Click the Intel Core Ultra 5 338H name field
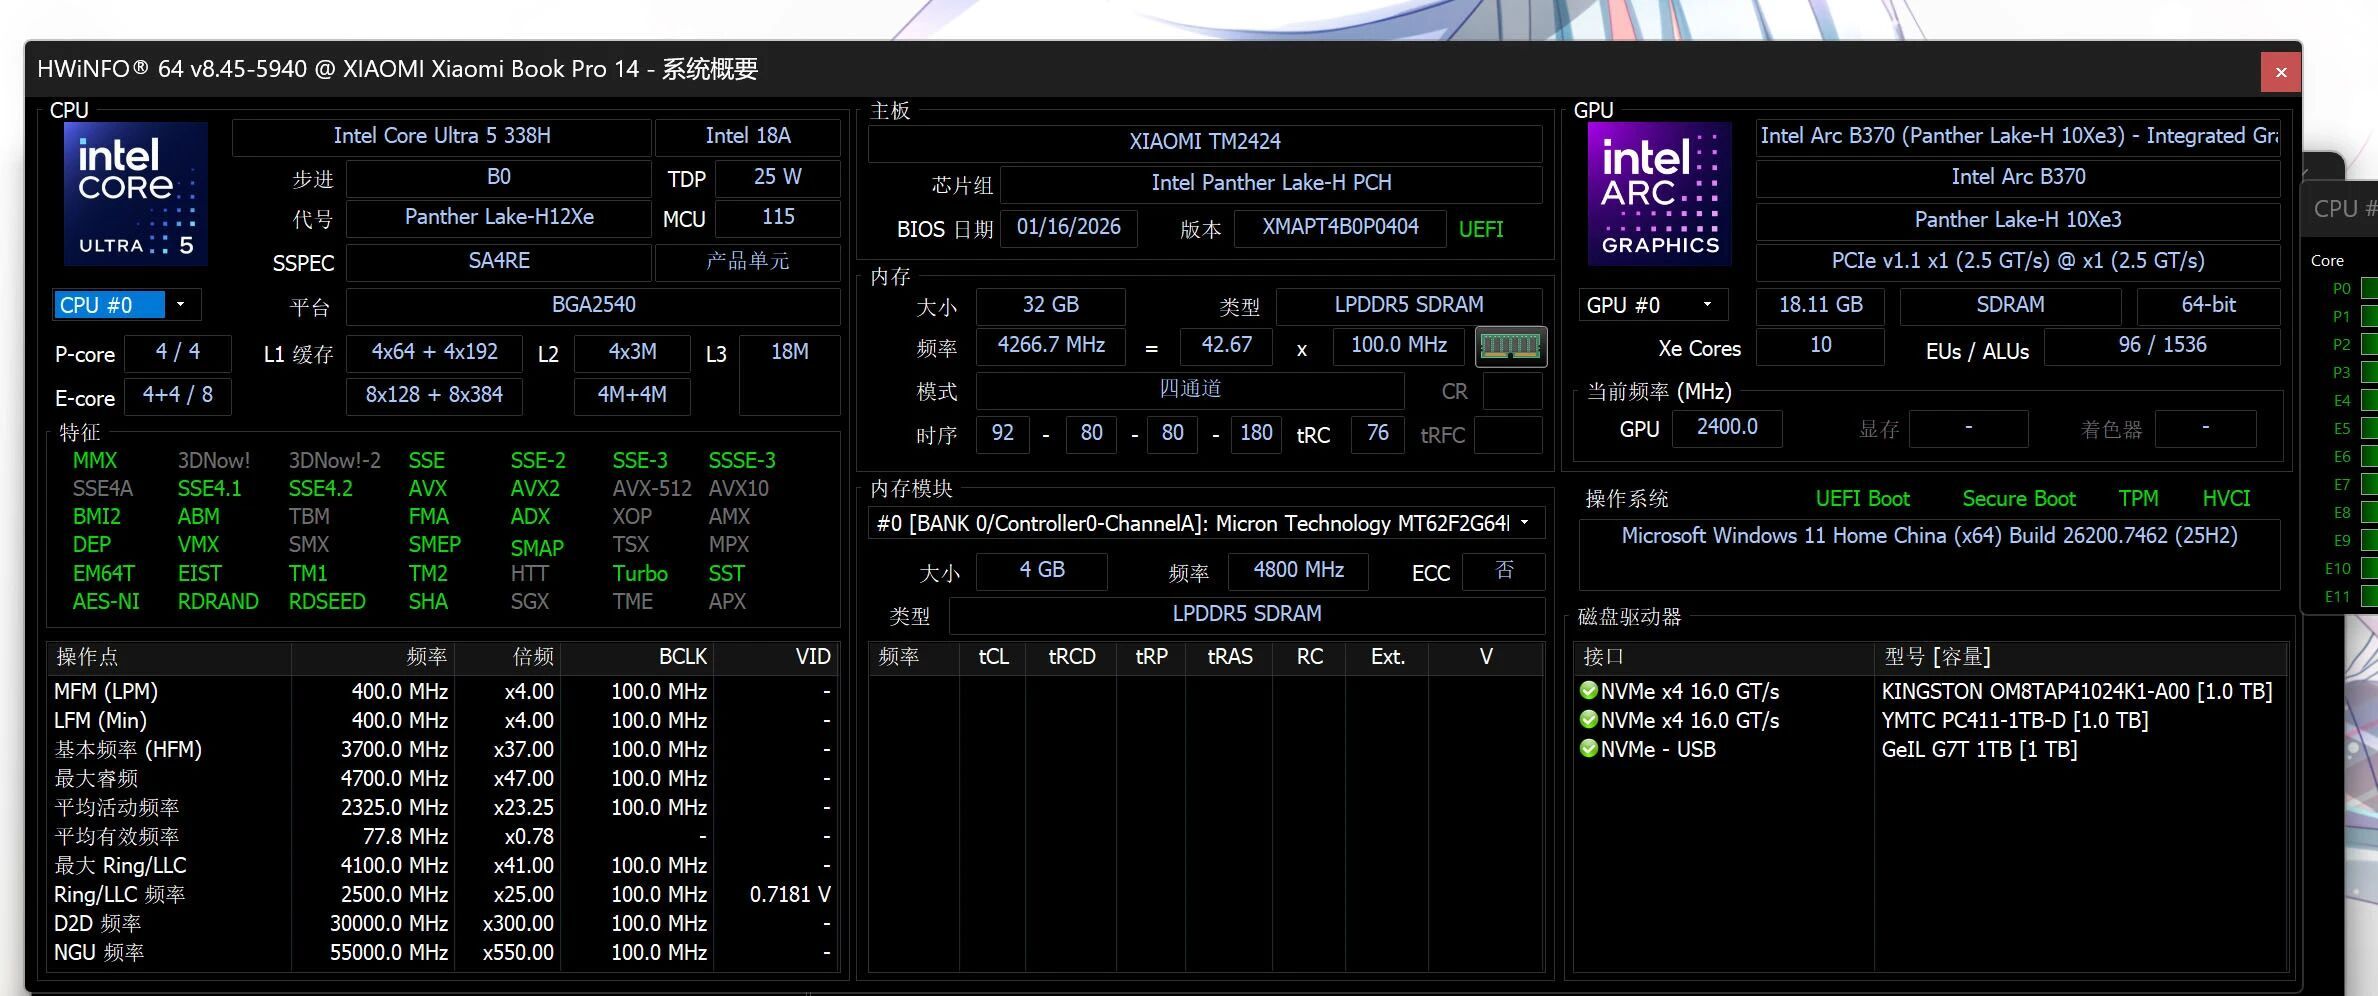The image size is (2378, 996). 442,136
